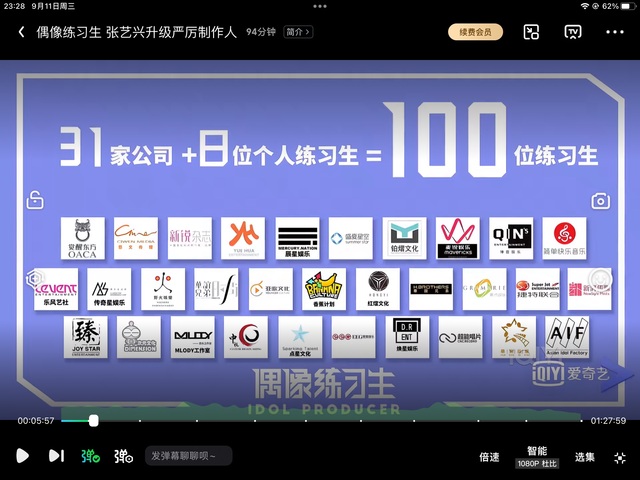Tap the 续费会员 renew membership button
This screenshot has width=640, height=480.
click(475, 32)
